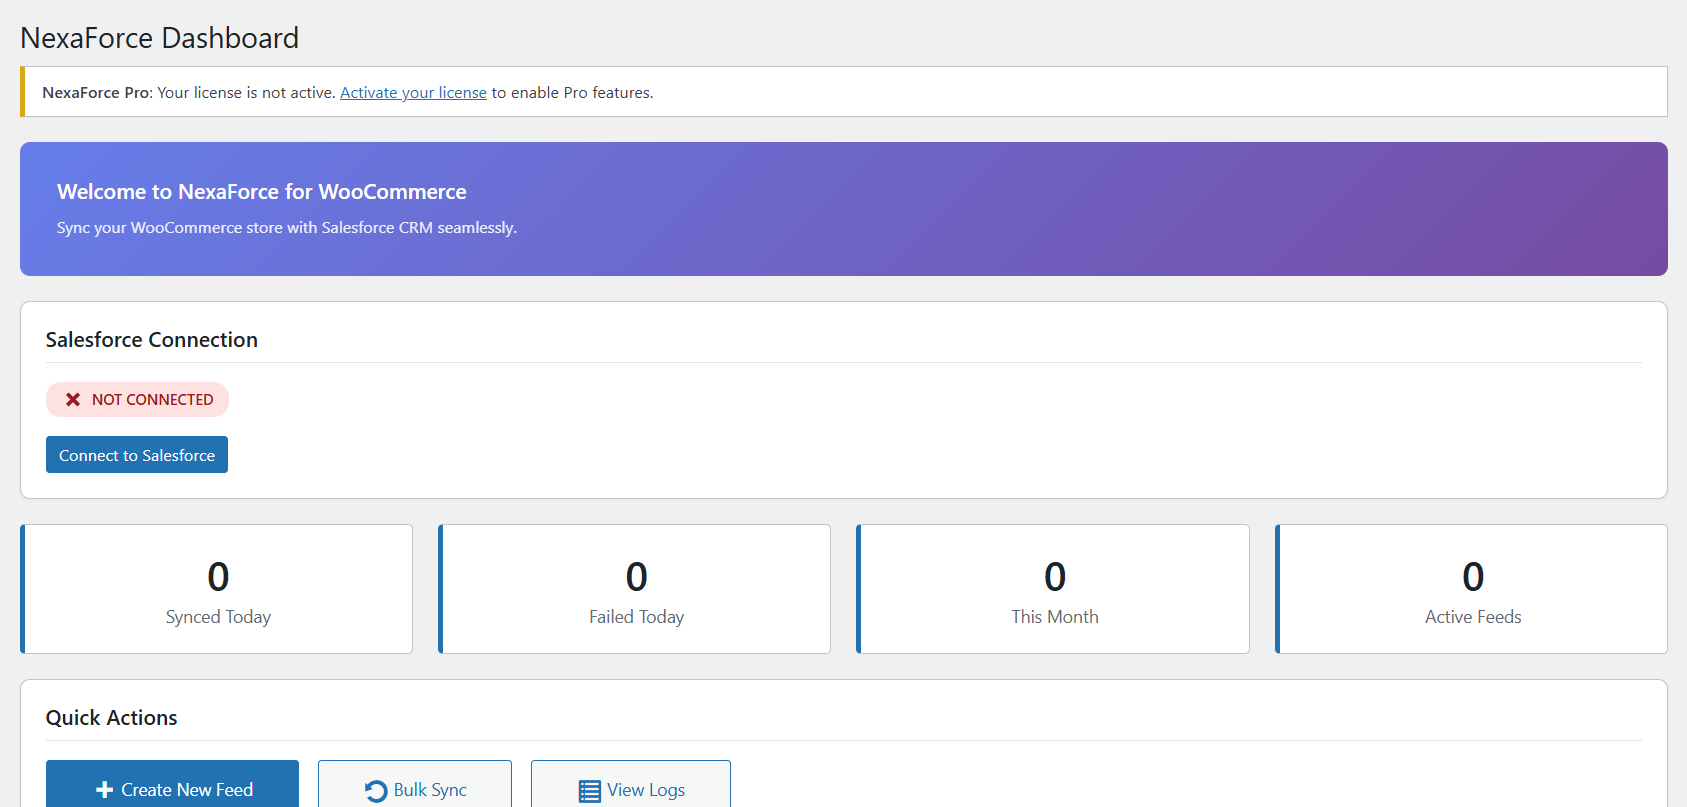The width and height of the screenshot is (1687, 807).
Task: Select the Active Feeds stat card
Action: click(x=1472, y=589)
